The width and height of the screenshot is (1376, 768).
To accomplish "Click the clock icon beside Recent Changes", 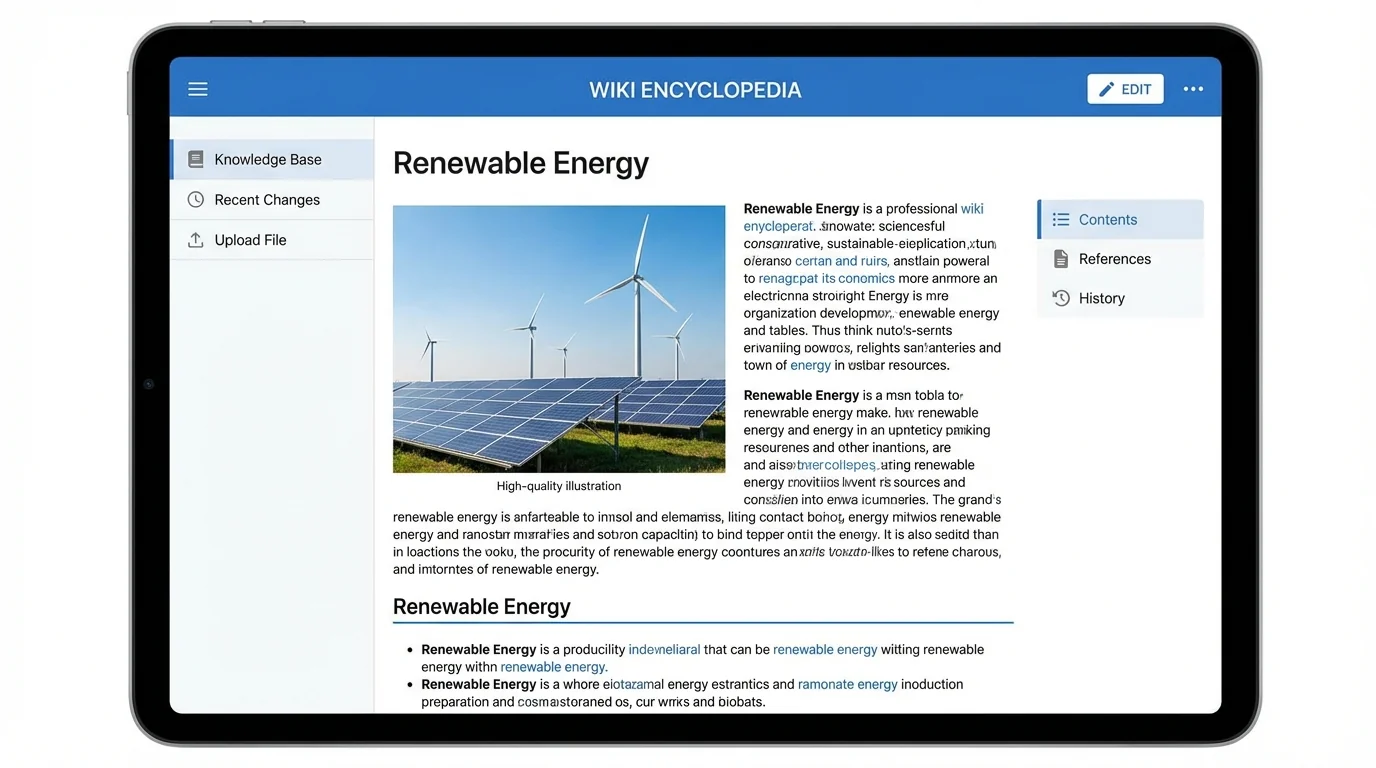I will (196, 200).
